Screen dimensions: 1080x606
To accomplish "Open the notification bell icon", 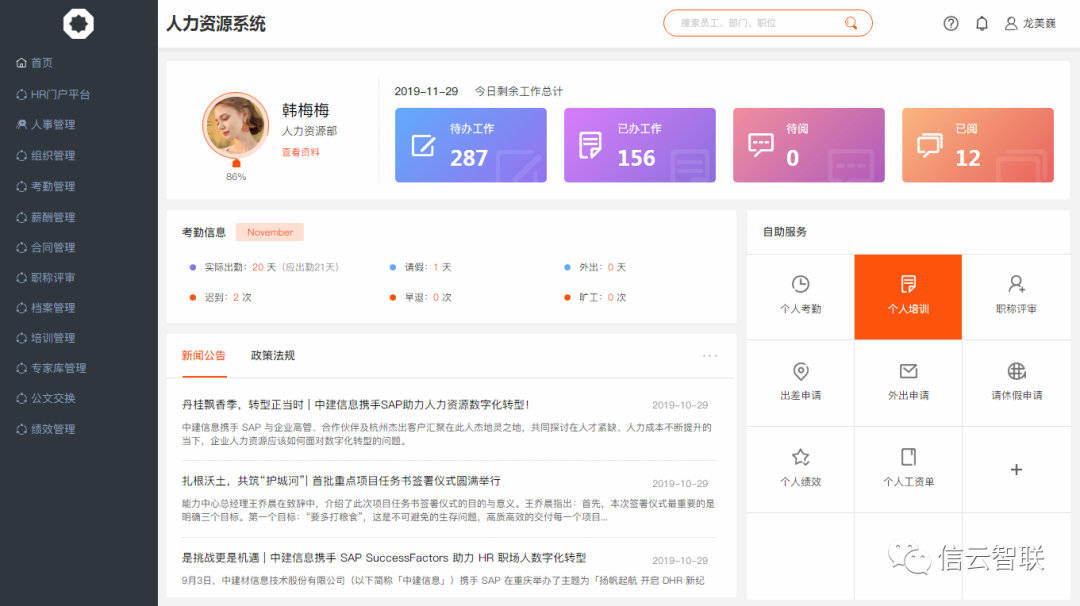I will 981,23.
